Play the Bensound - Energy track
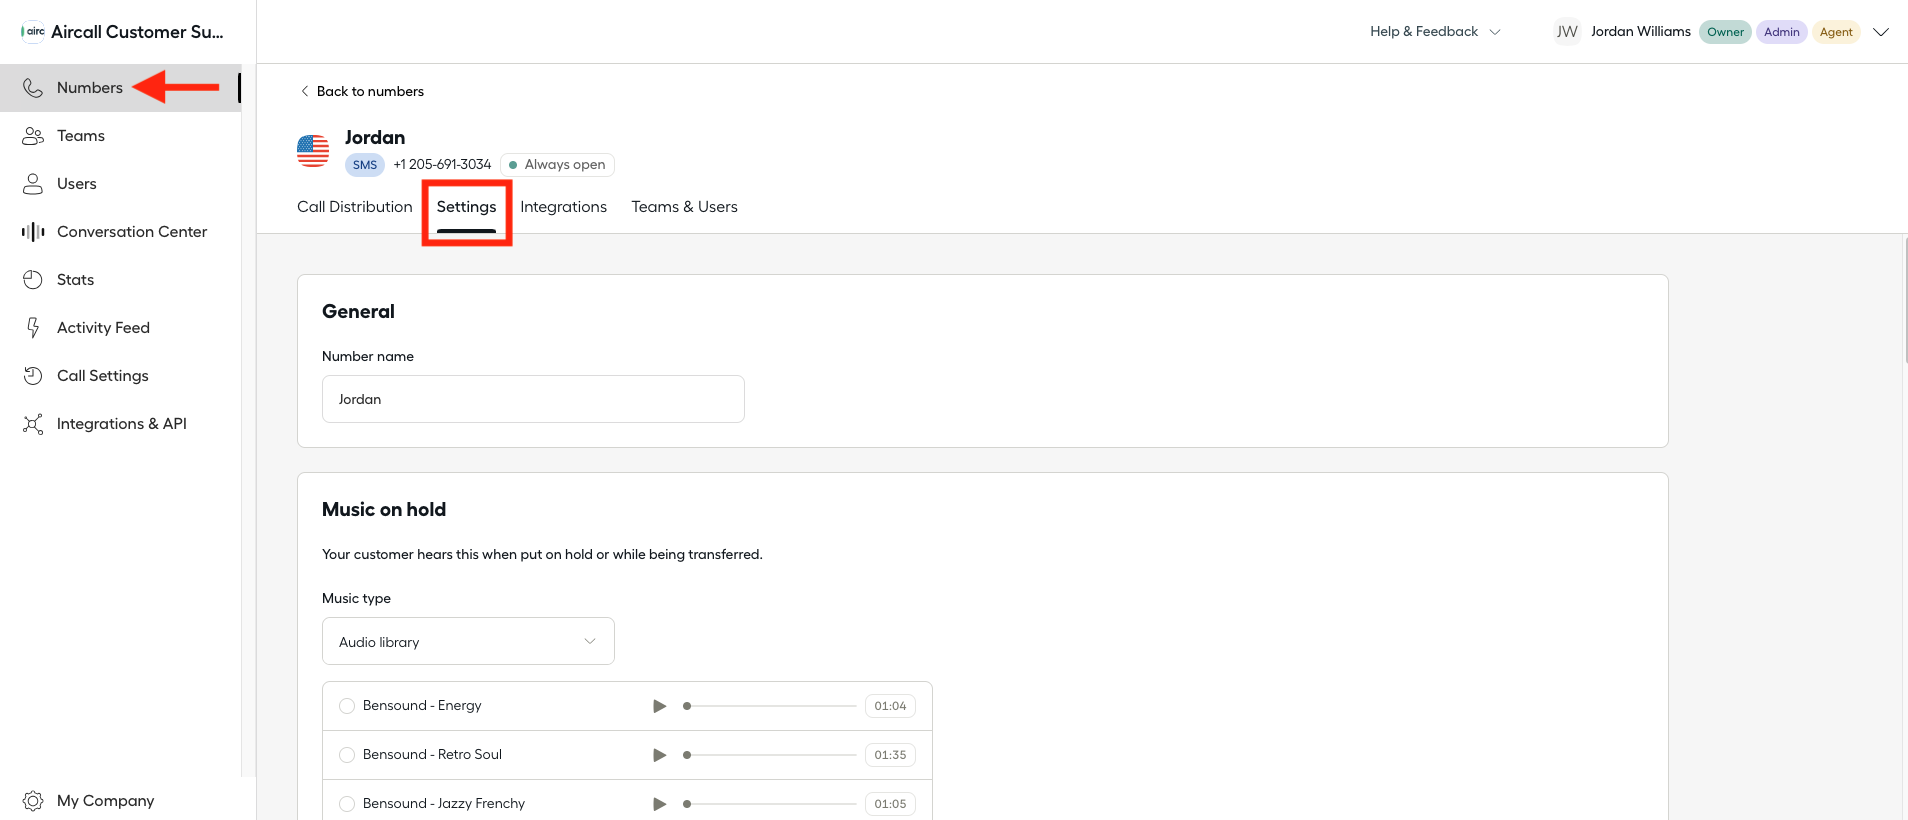 pyautogui.click(x=659, y=706)
